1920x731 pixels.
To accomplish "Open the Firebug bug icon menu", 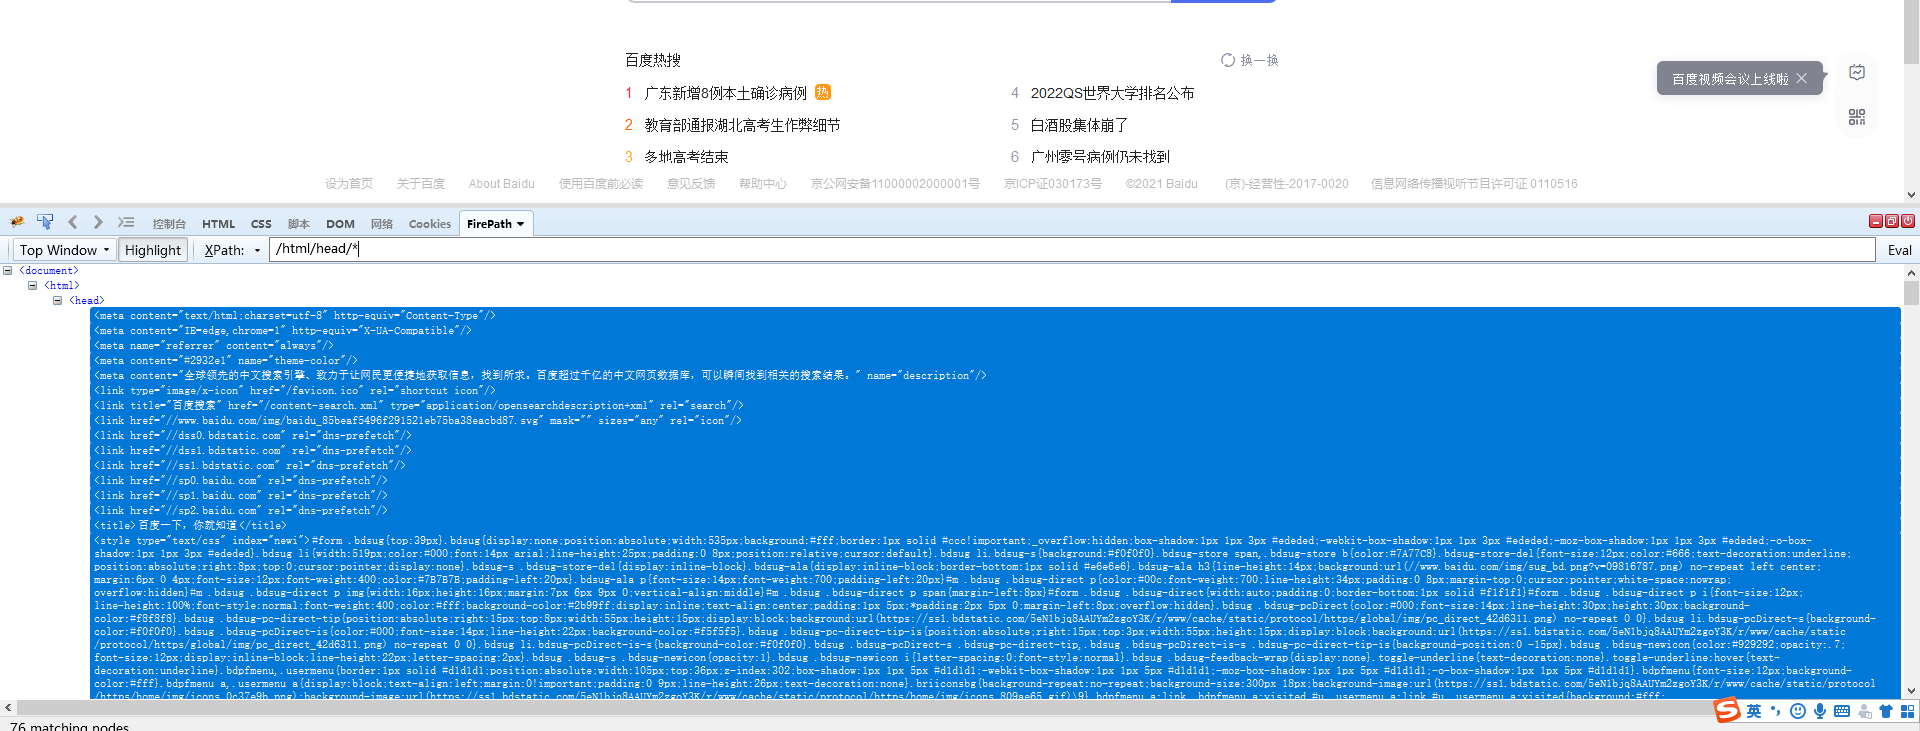I will 17,222.
